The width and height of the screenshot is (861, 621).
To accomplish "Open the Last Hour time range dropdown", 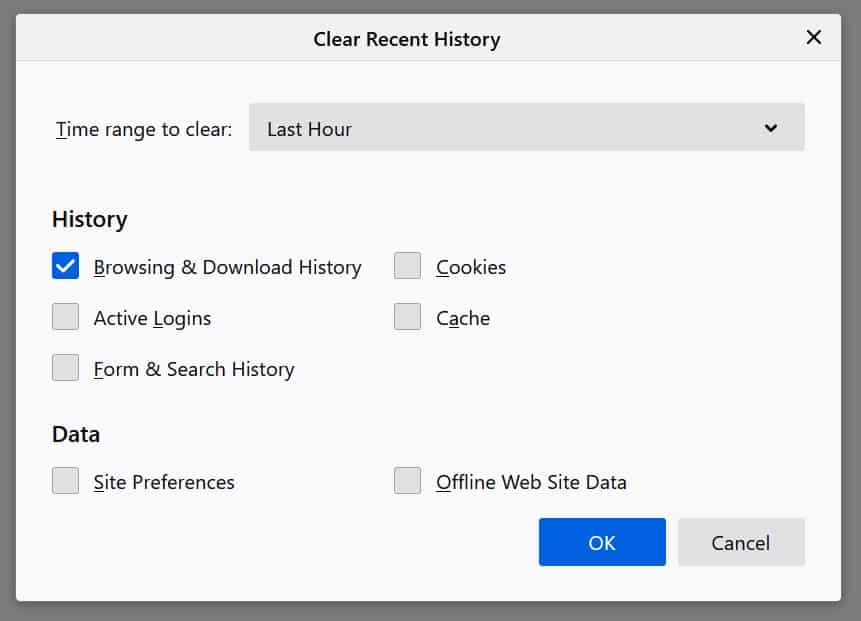I will (527, 127).
